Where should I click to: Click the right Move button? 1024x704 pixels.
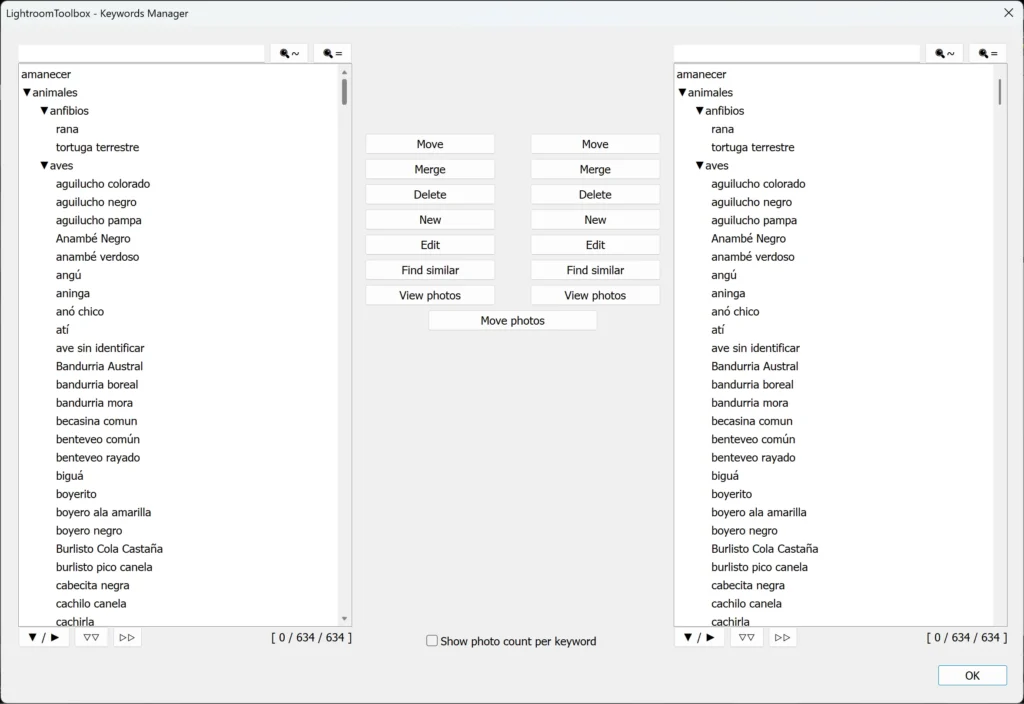tap(595, 144)
